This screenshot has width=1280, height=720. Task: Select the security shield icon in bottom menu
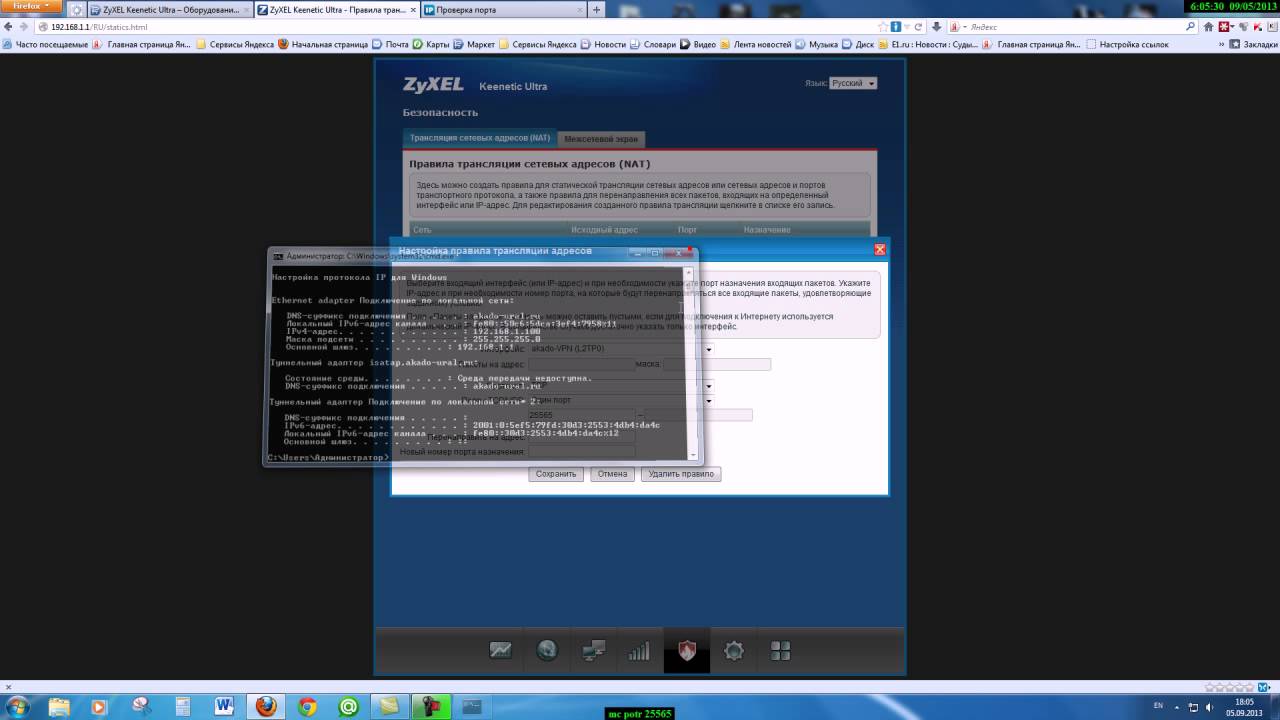(687, 651)
